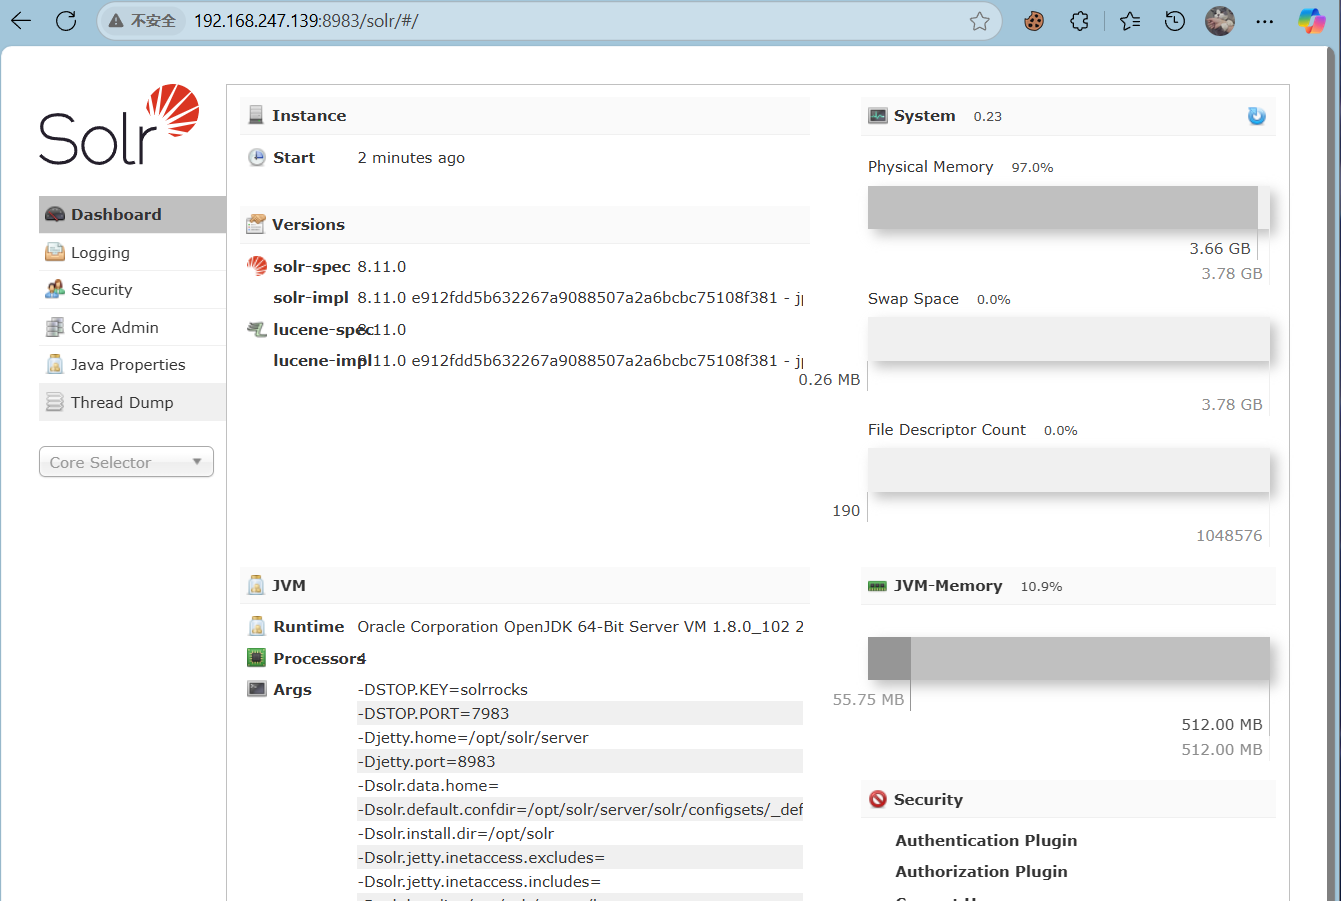Click the File Descriptor Count bar
Screen dimensions: 1341x901
[1069, 470]
